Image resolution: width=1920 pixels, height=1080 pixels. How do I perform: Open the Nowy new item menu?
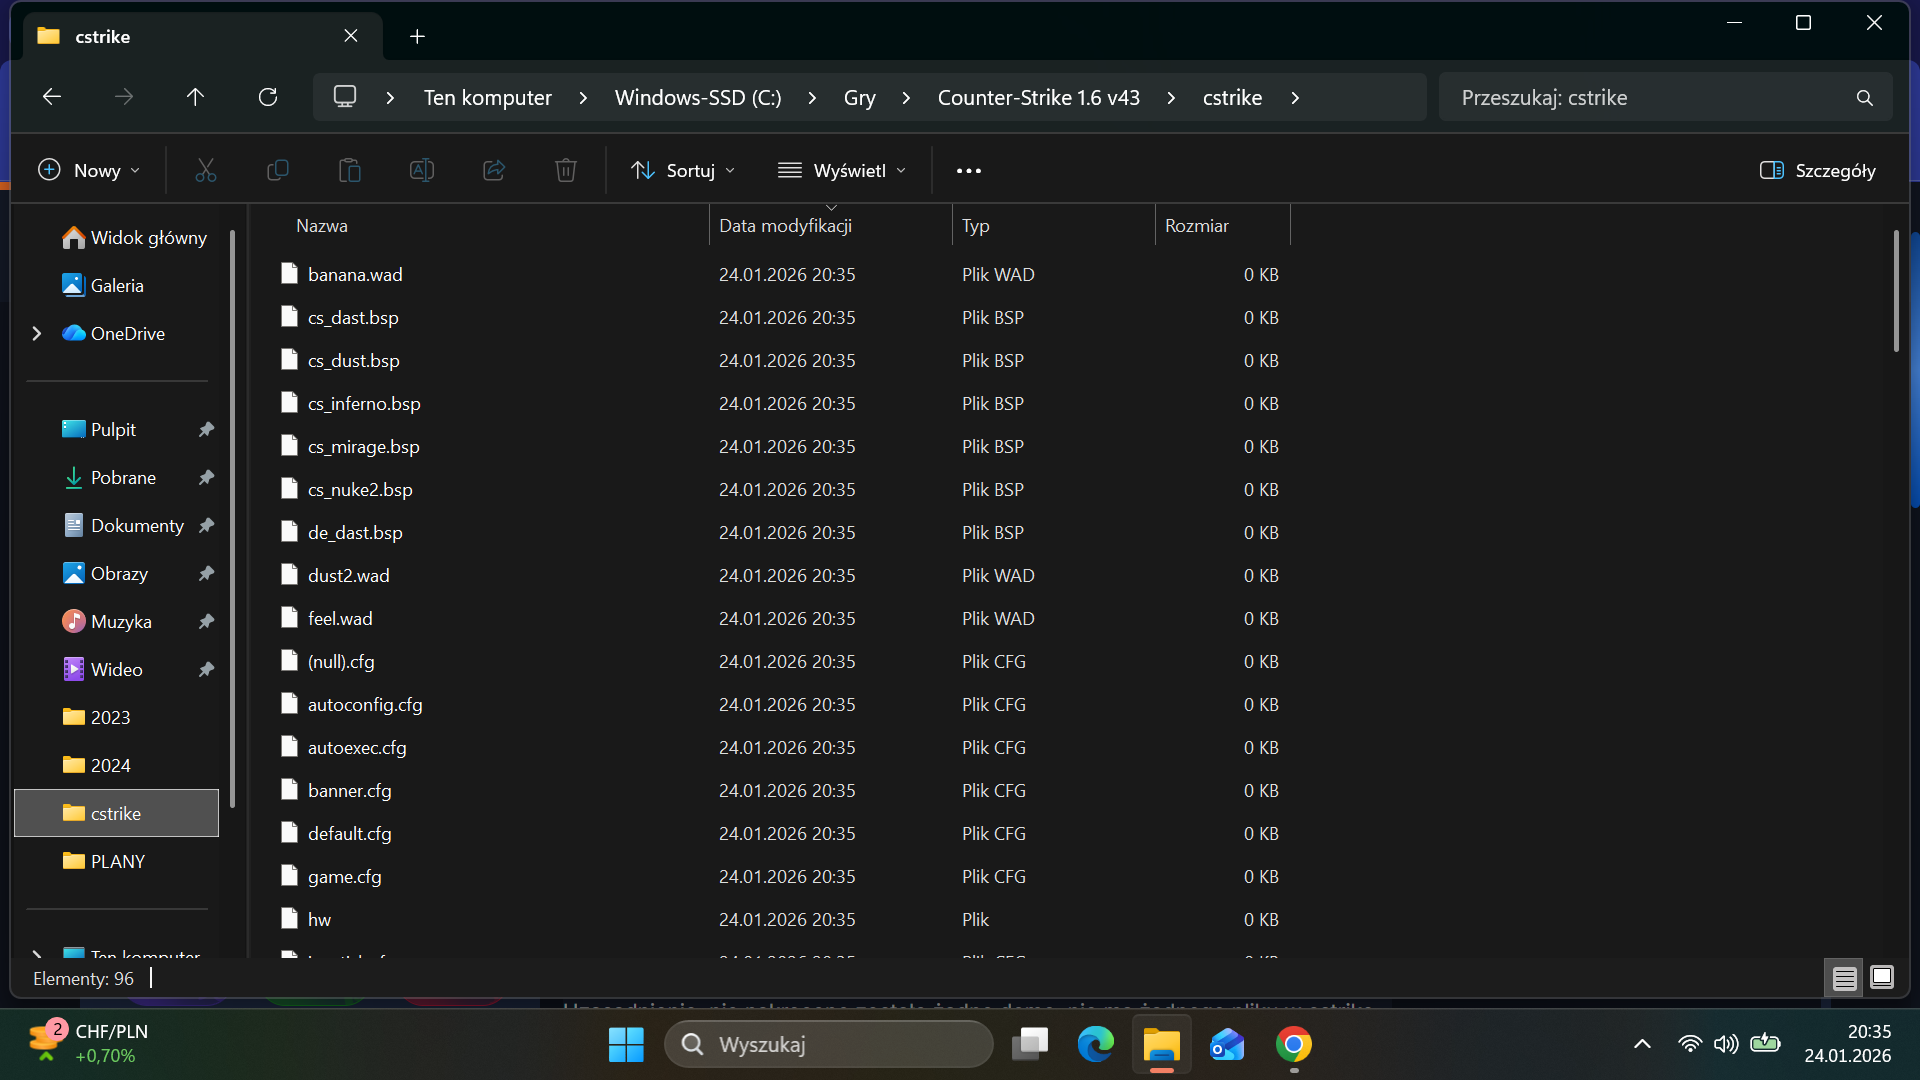88,171
